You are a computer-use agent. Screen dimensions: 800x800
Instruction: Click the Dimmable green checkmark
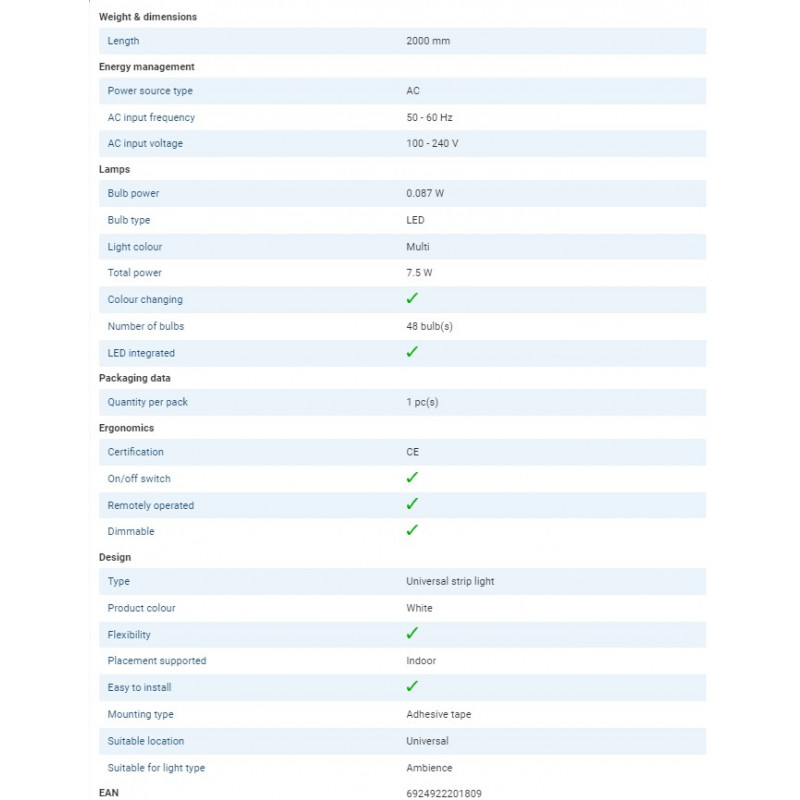point(412,531)
